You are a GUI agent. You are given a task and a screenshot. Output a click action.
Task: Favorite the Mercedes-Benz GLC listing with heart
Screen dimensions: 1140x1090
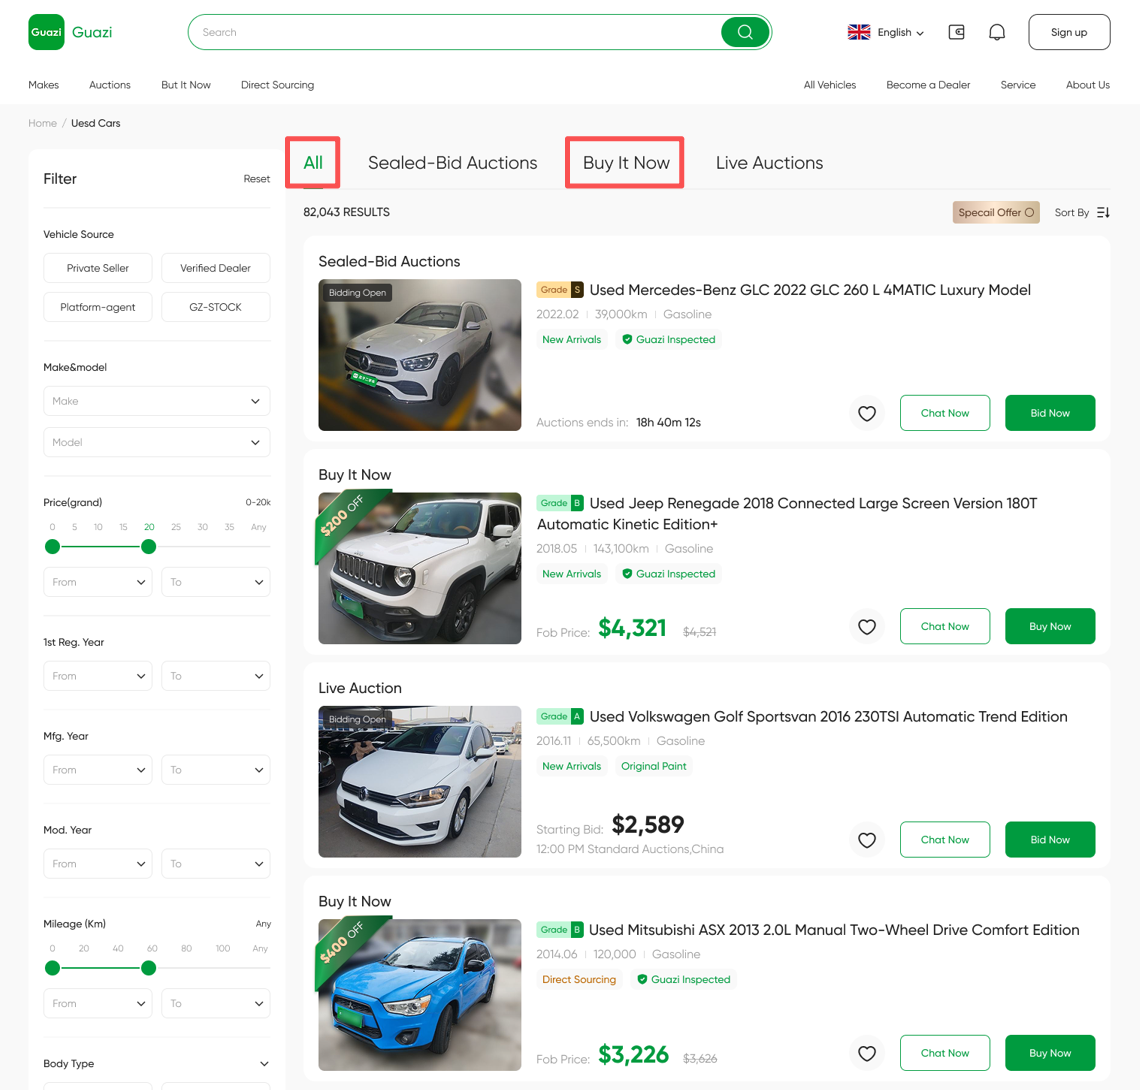866,413
